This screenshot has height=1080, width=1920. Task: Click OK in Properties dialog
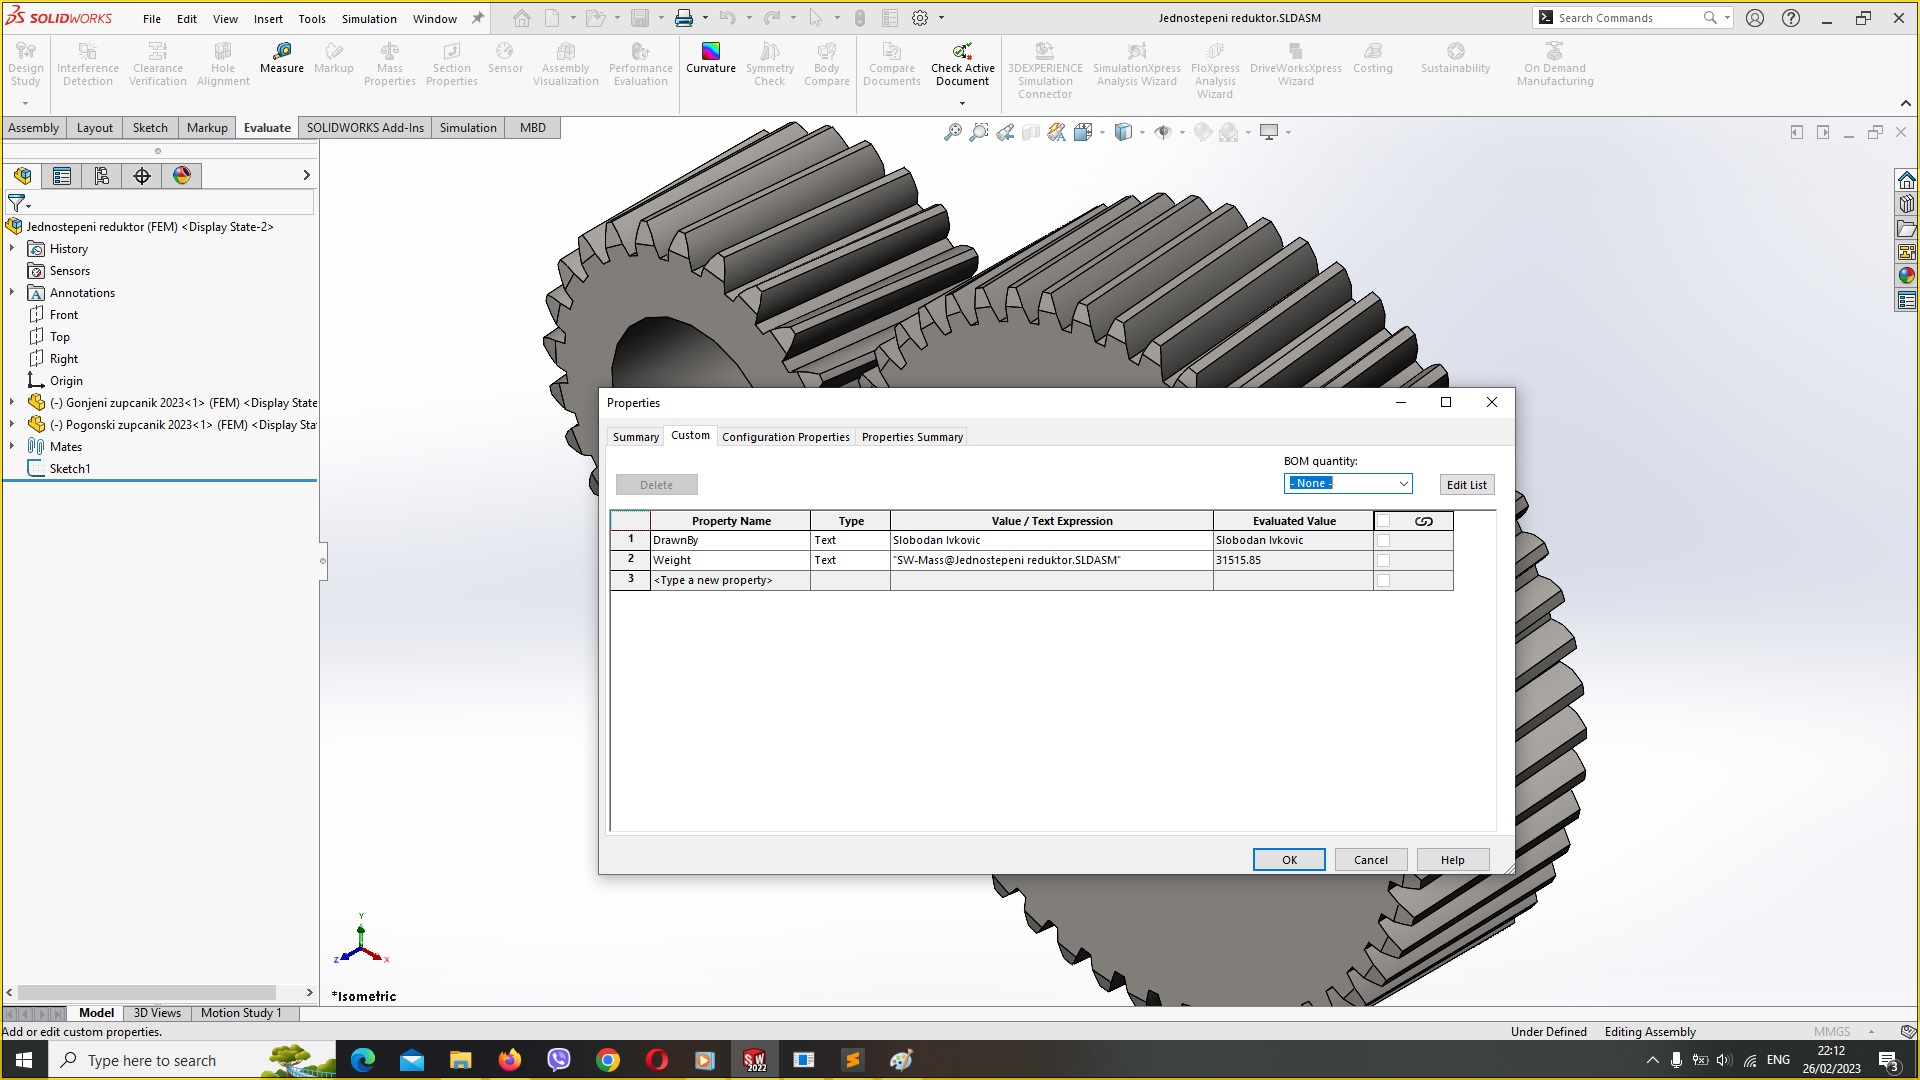pos(1289,860)
